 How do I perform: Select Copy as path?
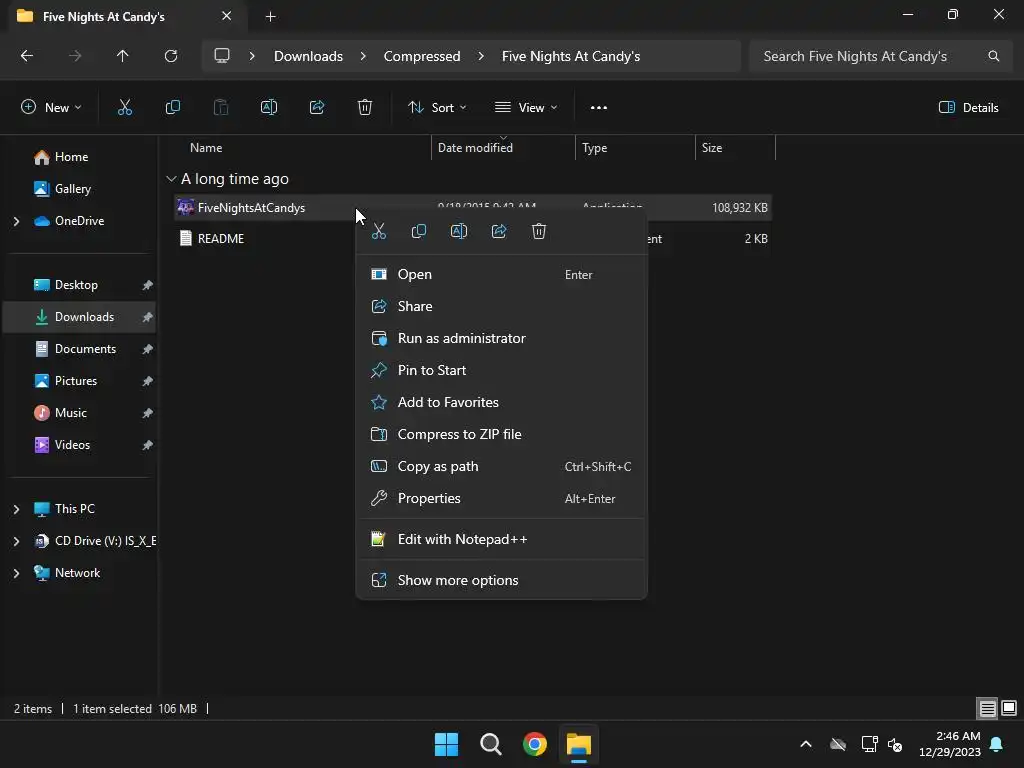click(502, 466)
